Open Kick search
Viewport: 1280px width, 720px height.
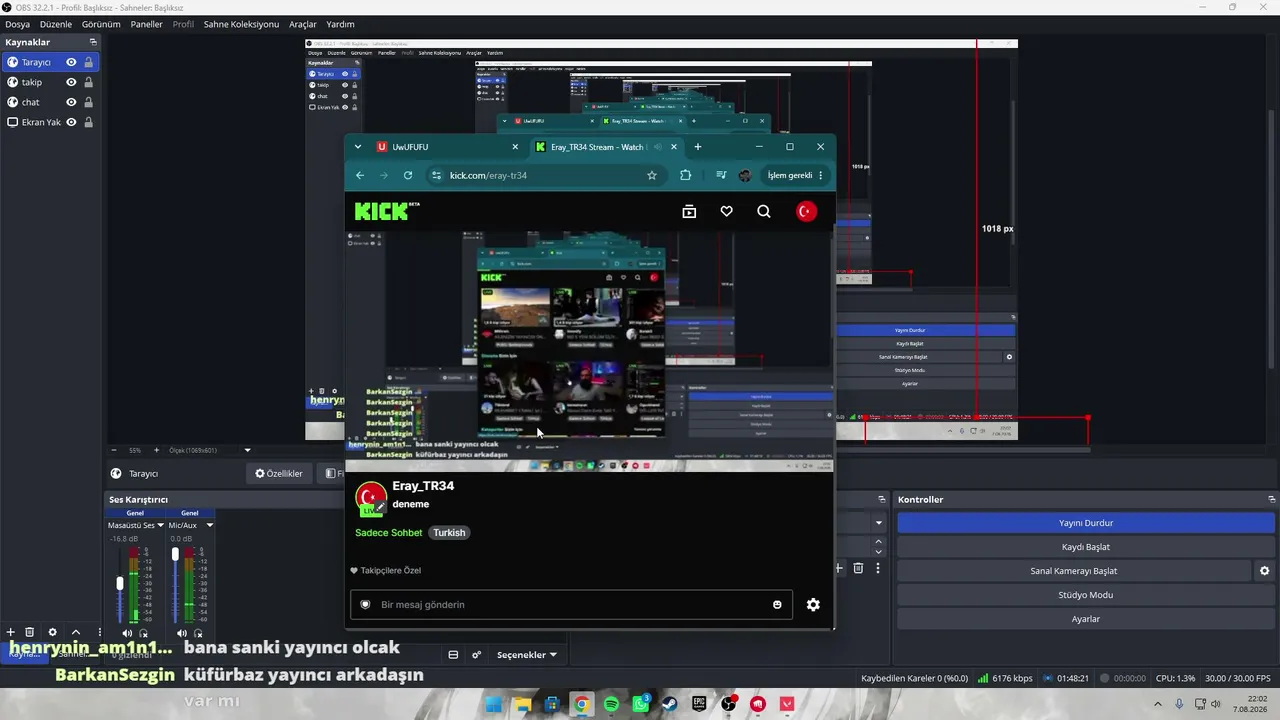pos(764,211)
